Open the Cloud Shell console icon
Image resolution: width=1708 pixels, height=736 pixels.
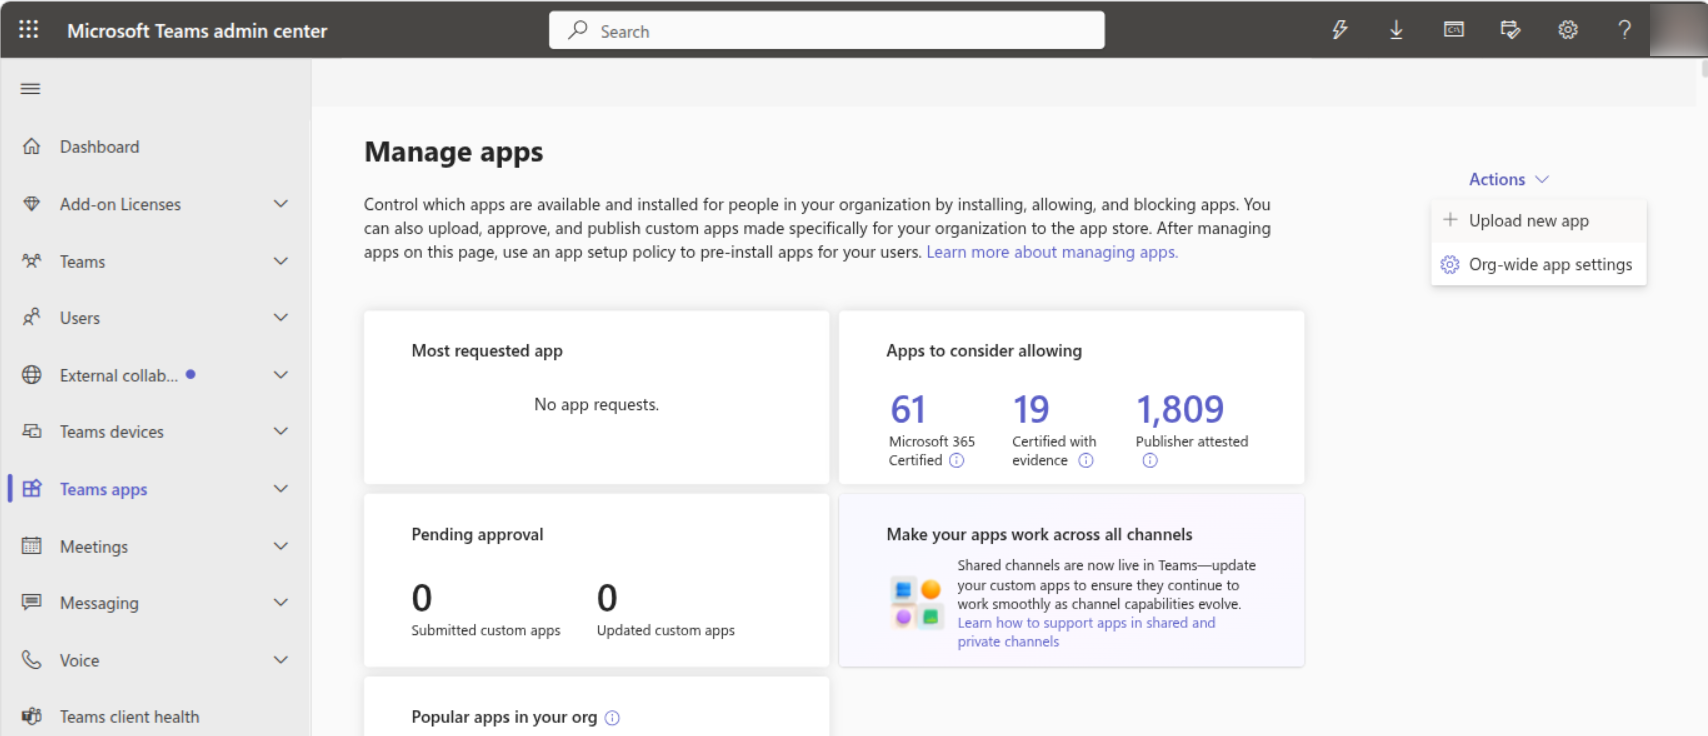click(1454, 30)
